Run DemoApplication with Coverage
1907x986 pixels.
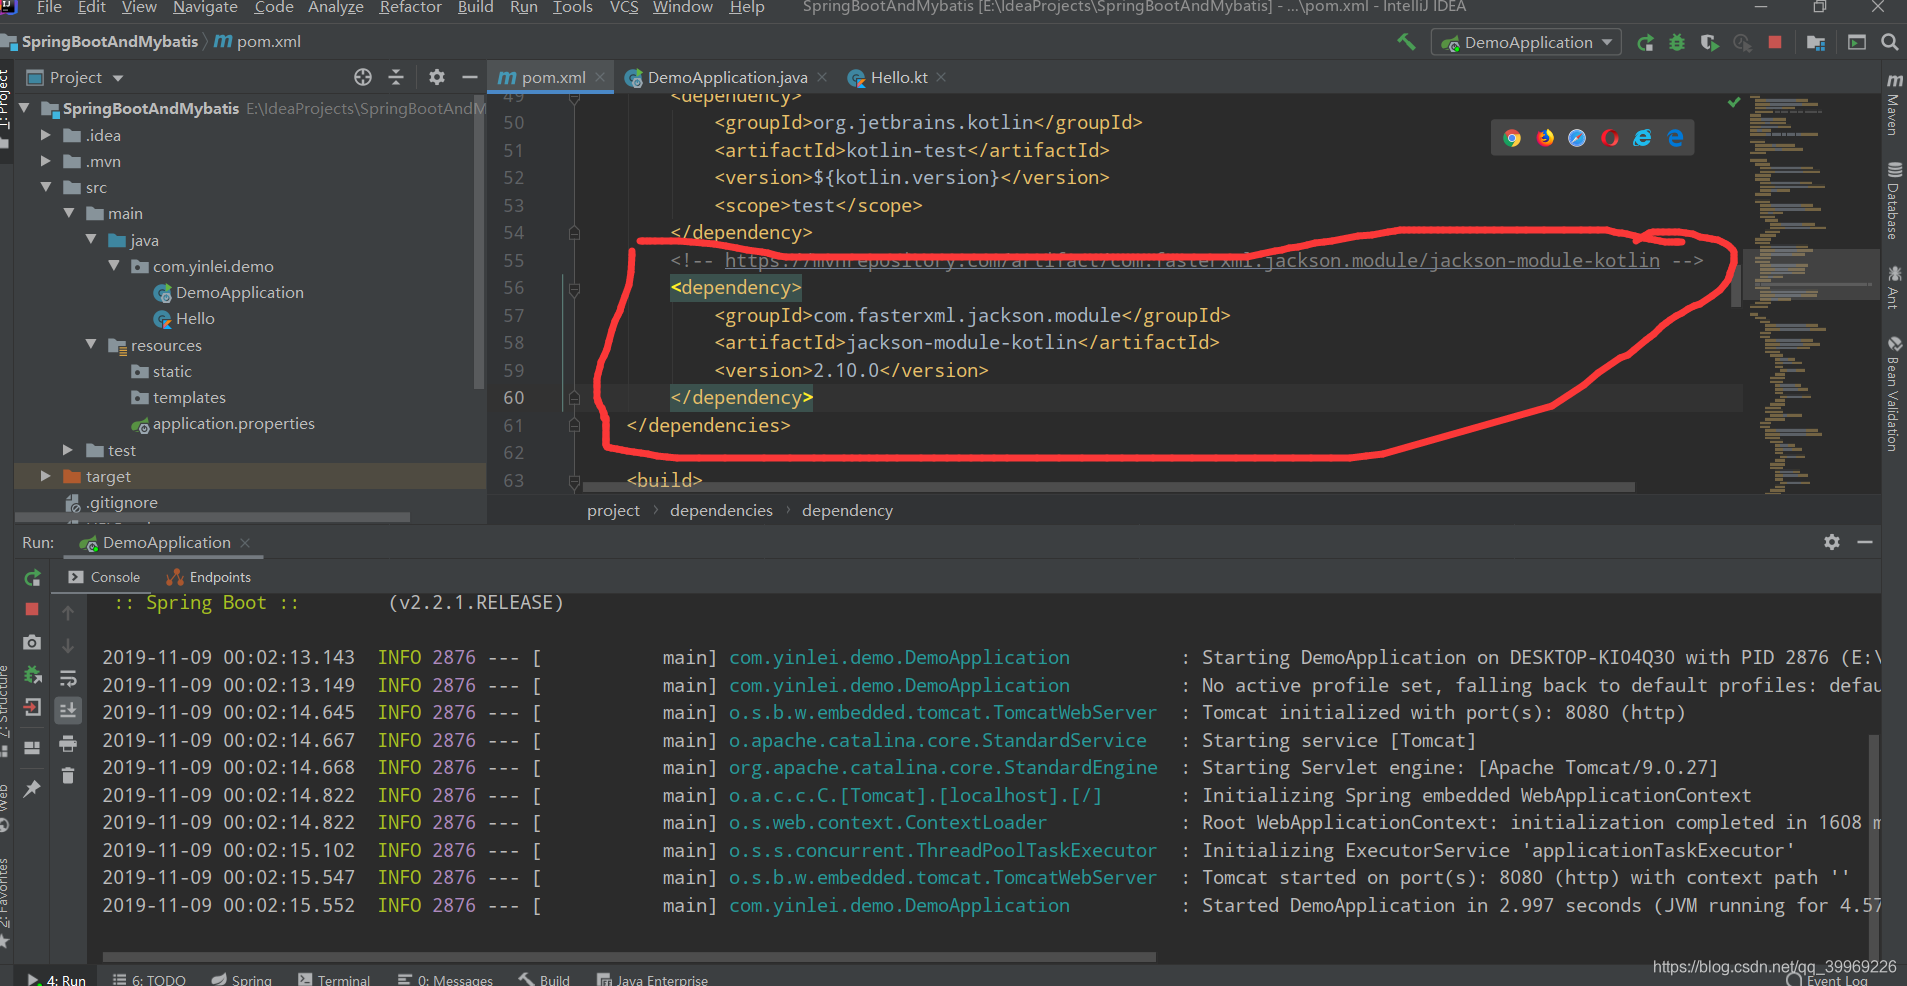tap(1712, 42)
